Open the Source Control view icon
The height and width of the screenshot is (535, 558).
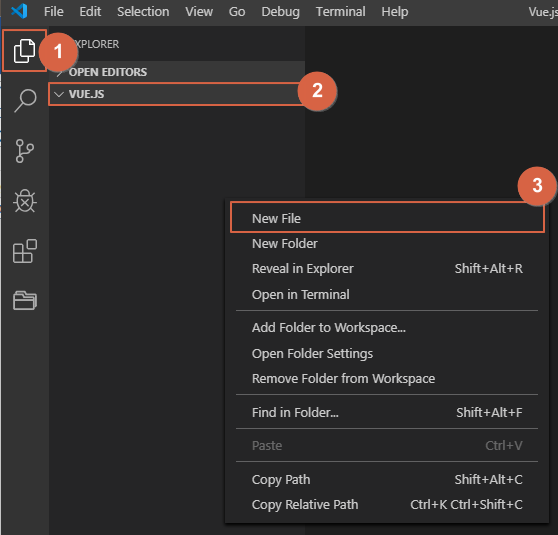pos(25,151)
